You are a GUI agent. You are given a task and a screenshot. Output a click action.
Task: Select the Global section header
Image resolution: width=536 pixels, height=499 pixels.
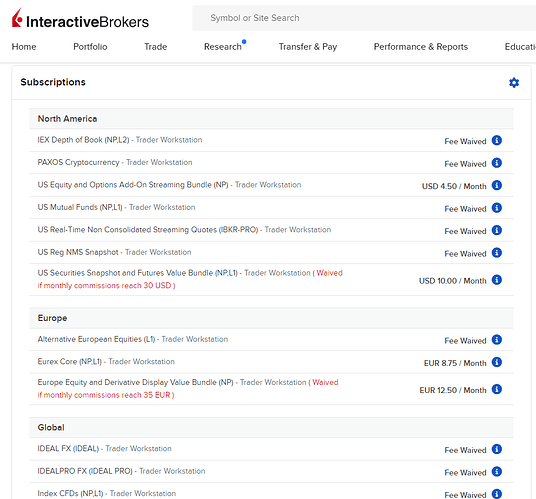click(271, 428)
